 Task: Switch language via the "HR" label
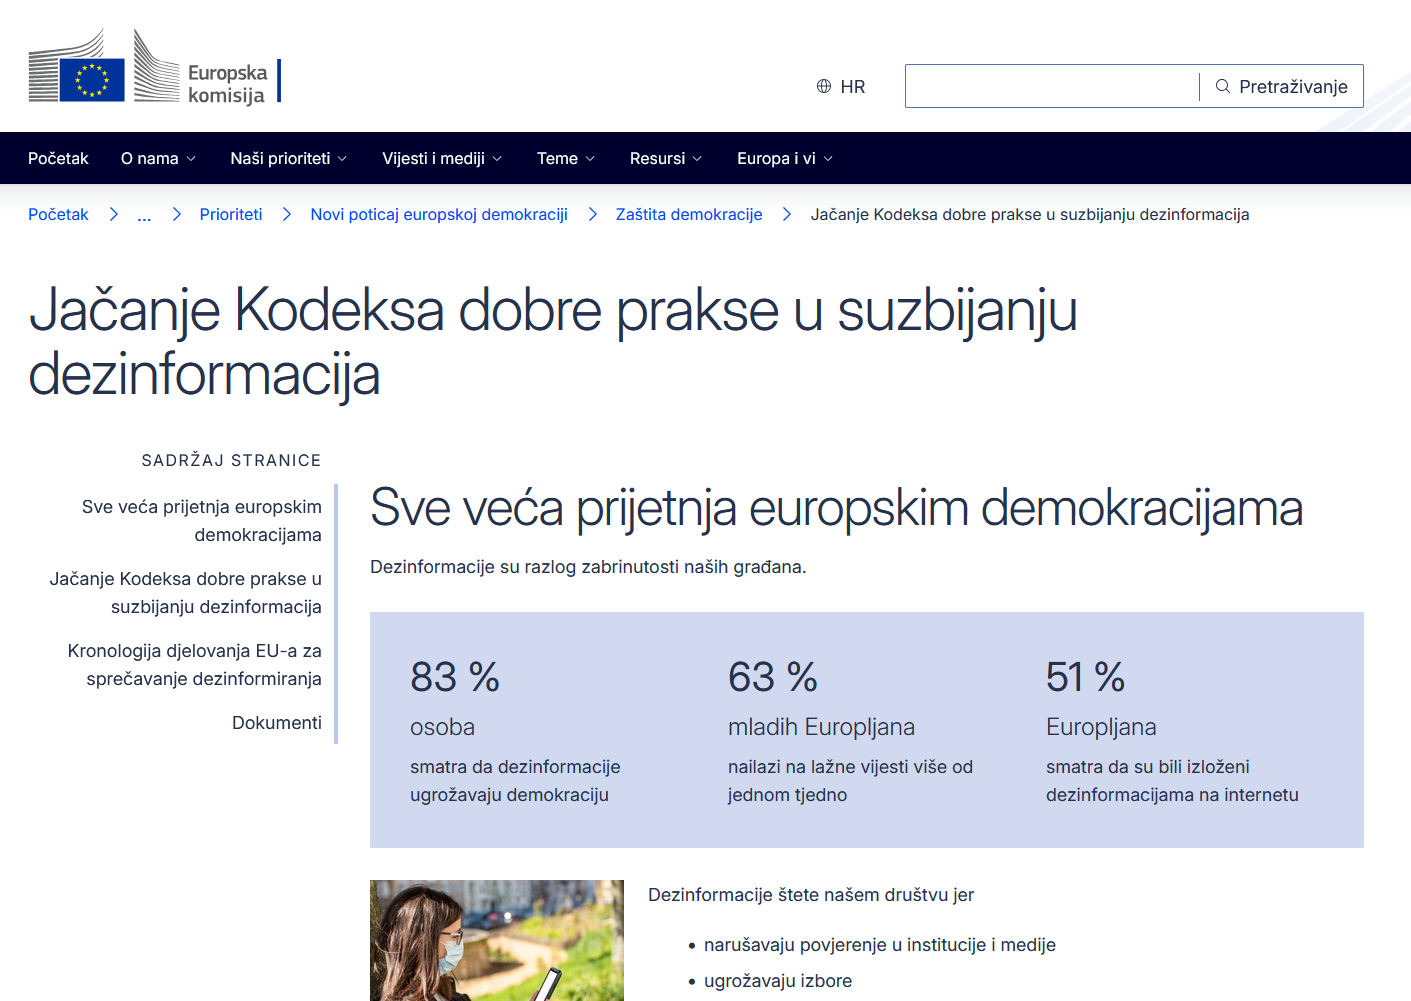853,86
